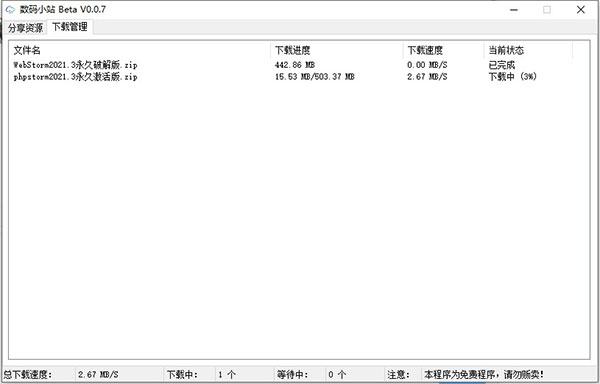Click the 本程序为免费程序 notice text
600x384 pixels.
tap(484, 374)
